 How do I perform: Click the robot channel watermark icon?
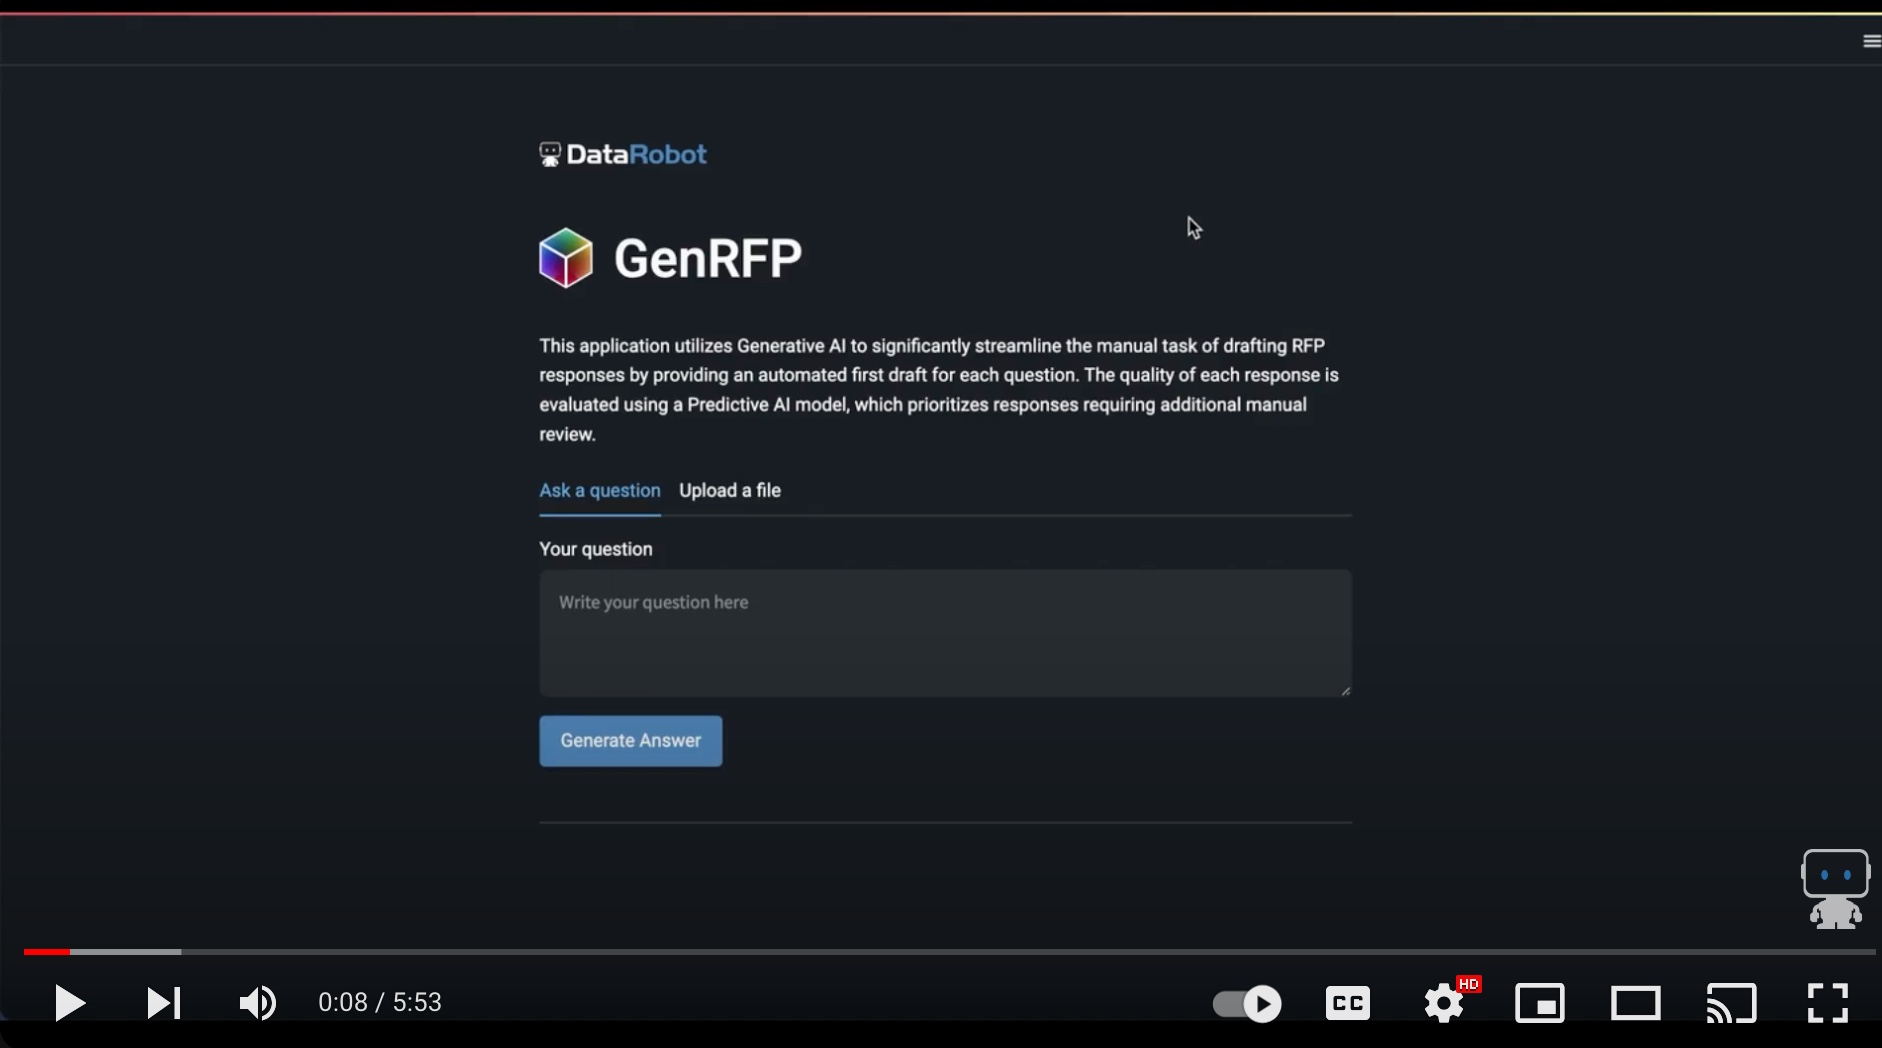(1836, 889)
